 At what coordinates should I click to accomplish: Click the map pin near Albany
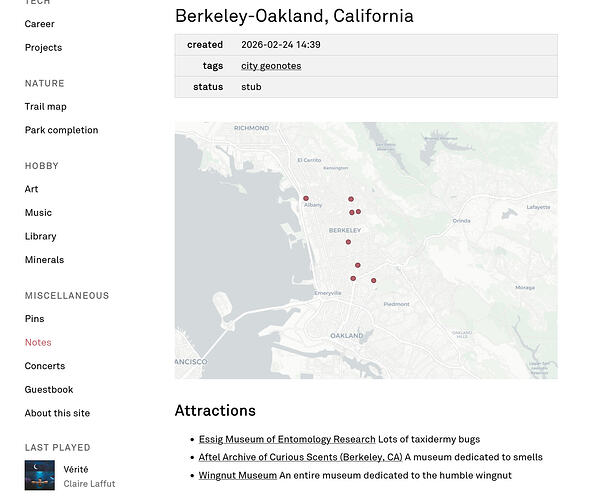306,198
